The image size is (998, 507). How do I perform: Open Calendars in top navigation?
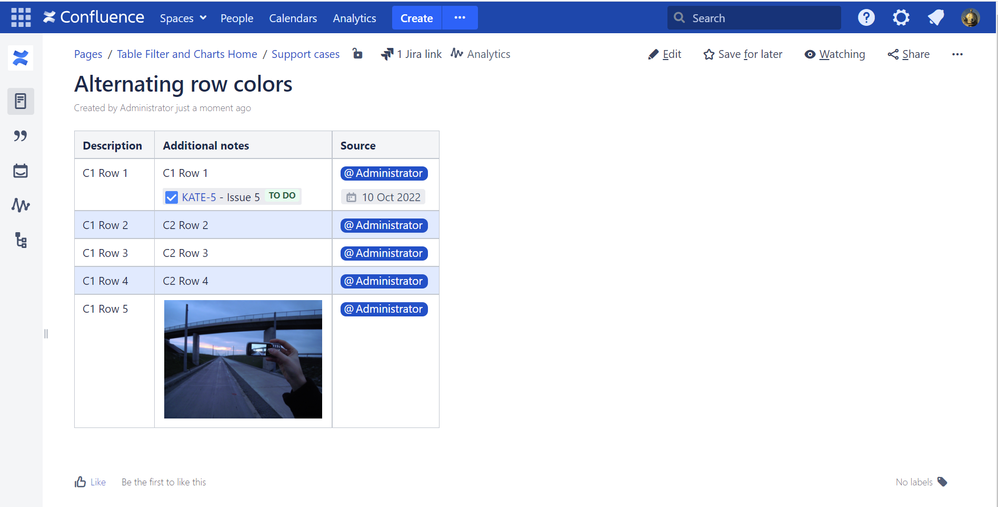click(293, 18)
